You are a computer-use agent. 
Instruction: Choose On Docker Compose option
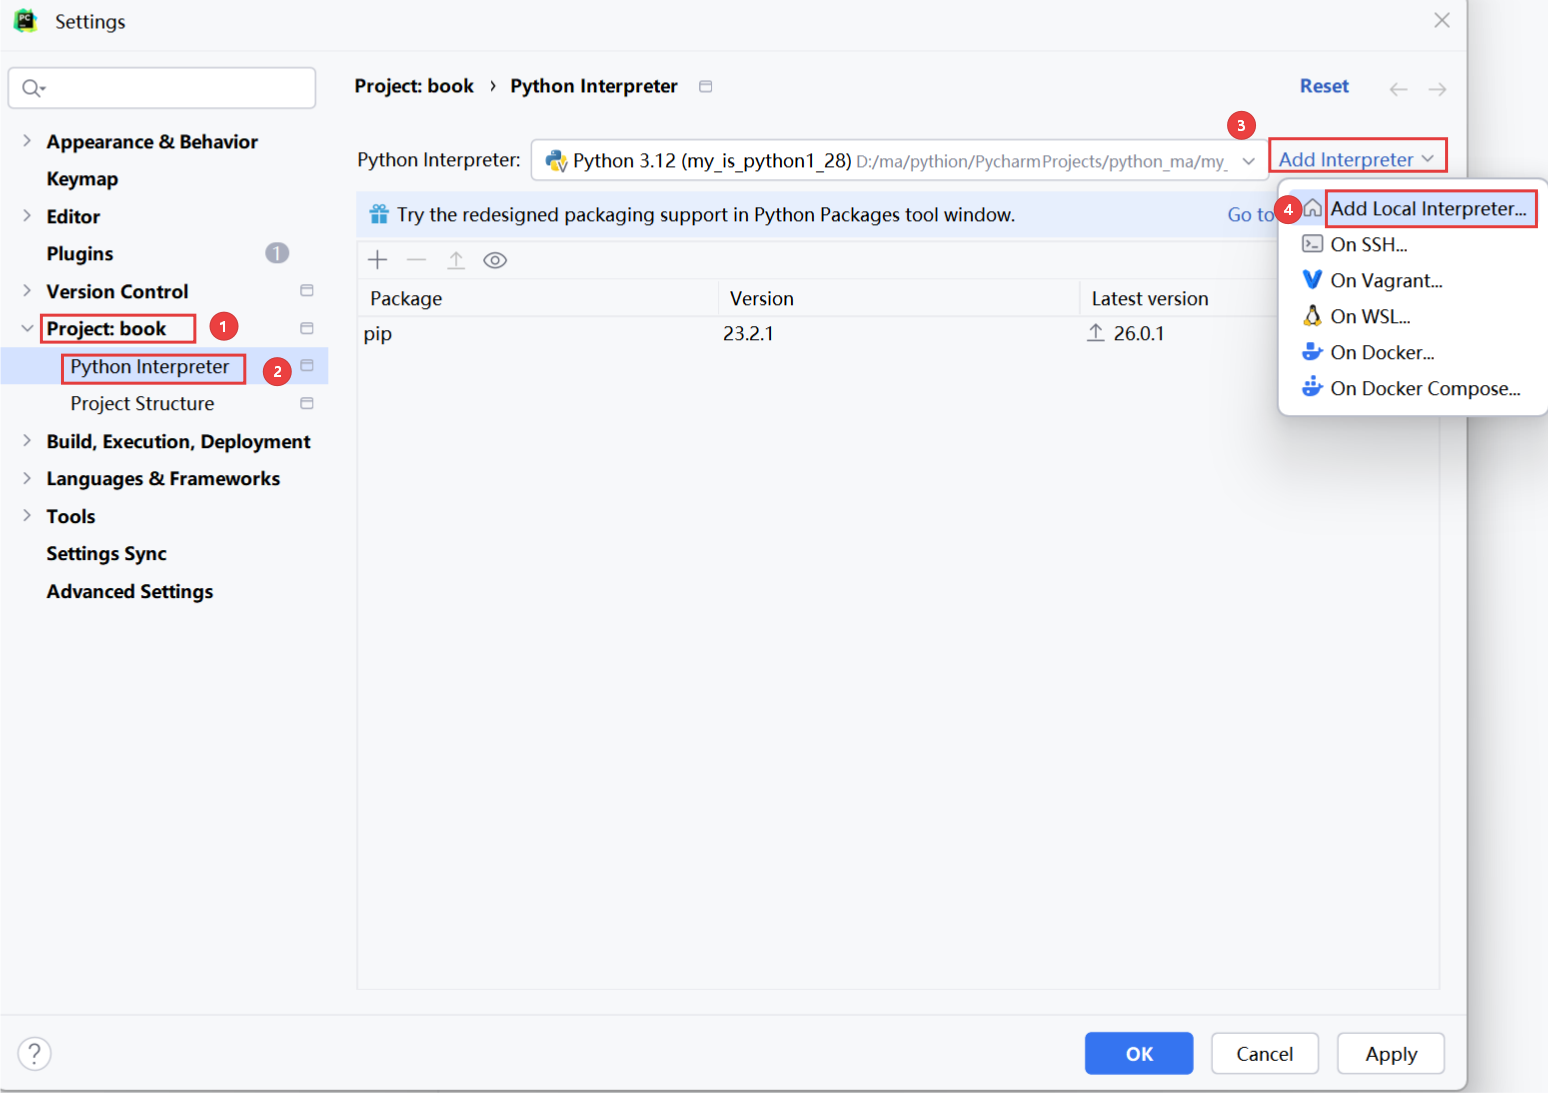[x=1424, y=388]
